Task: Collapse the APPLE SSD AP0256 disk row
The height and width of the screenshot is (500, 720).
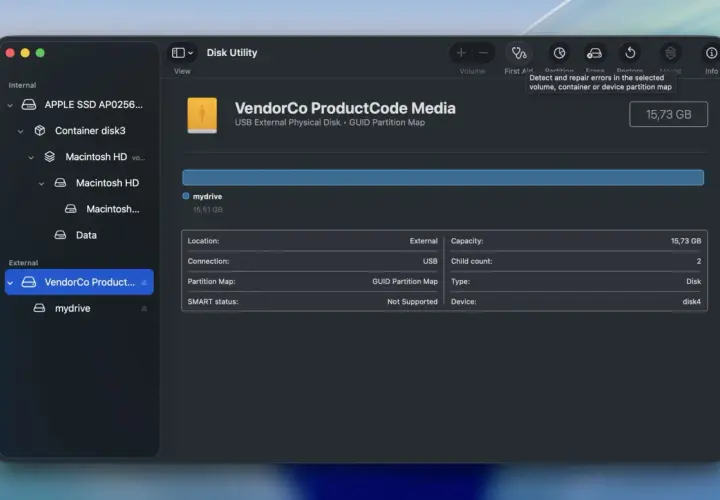Action: click(10, 105)
